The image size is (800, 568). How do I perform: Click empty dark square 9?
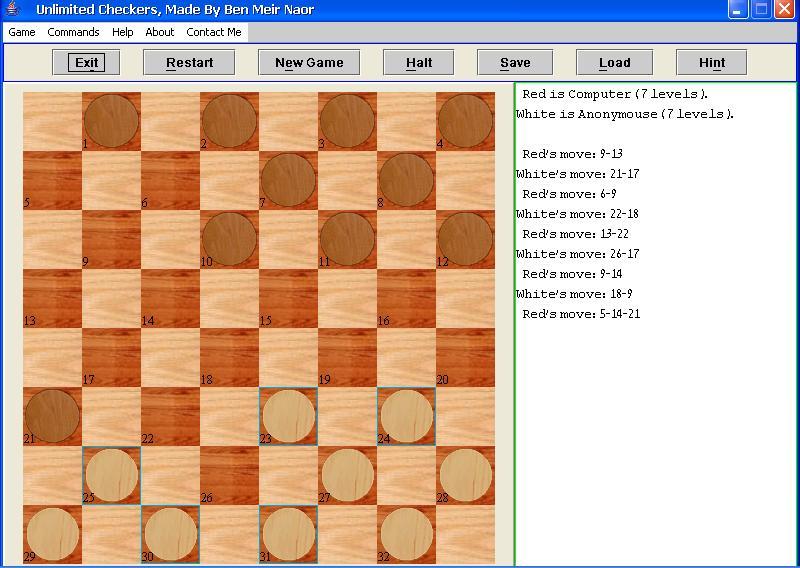click(x=111, y=239)
